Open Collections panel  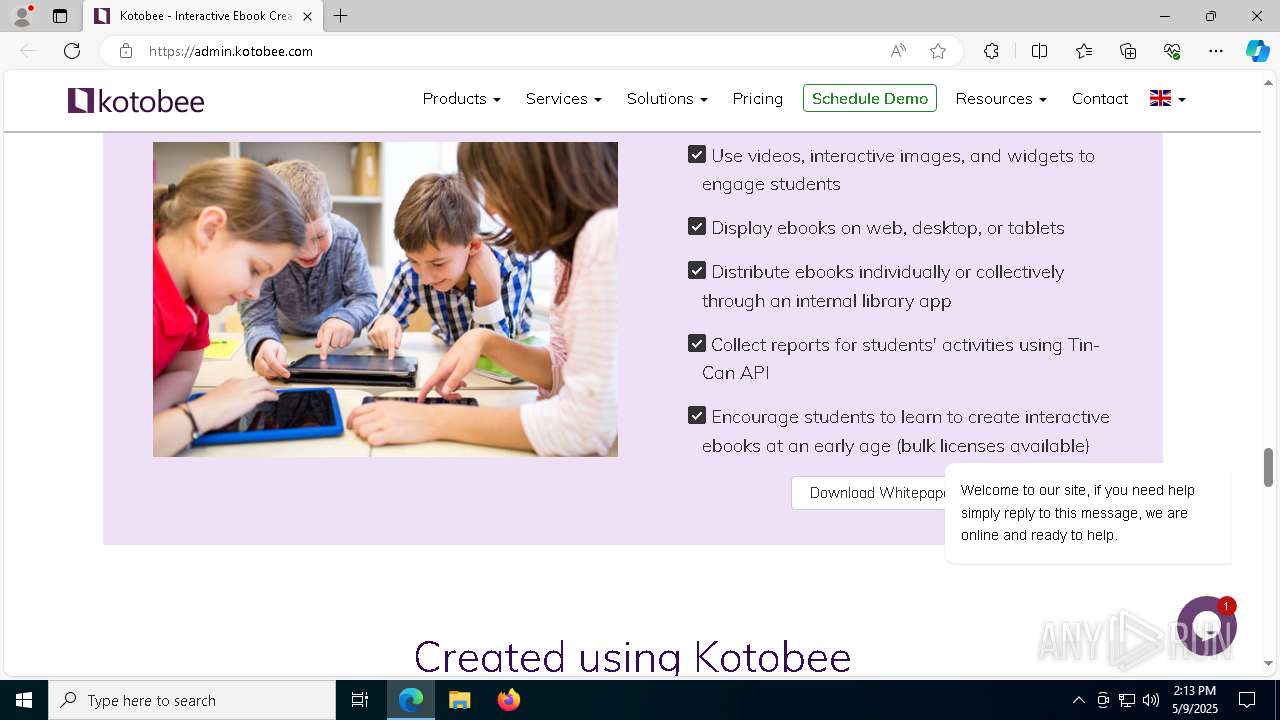pos(1128,51)
